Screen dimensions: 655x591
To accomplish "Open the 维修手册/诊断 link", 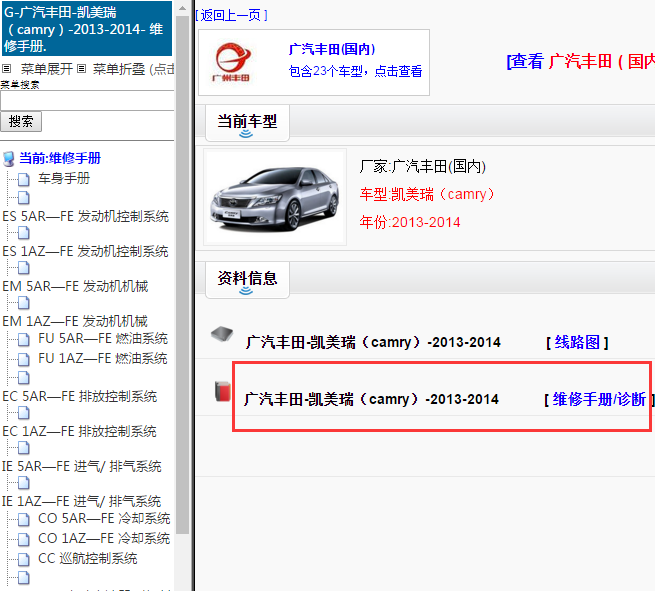I will 599,400.
